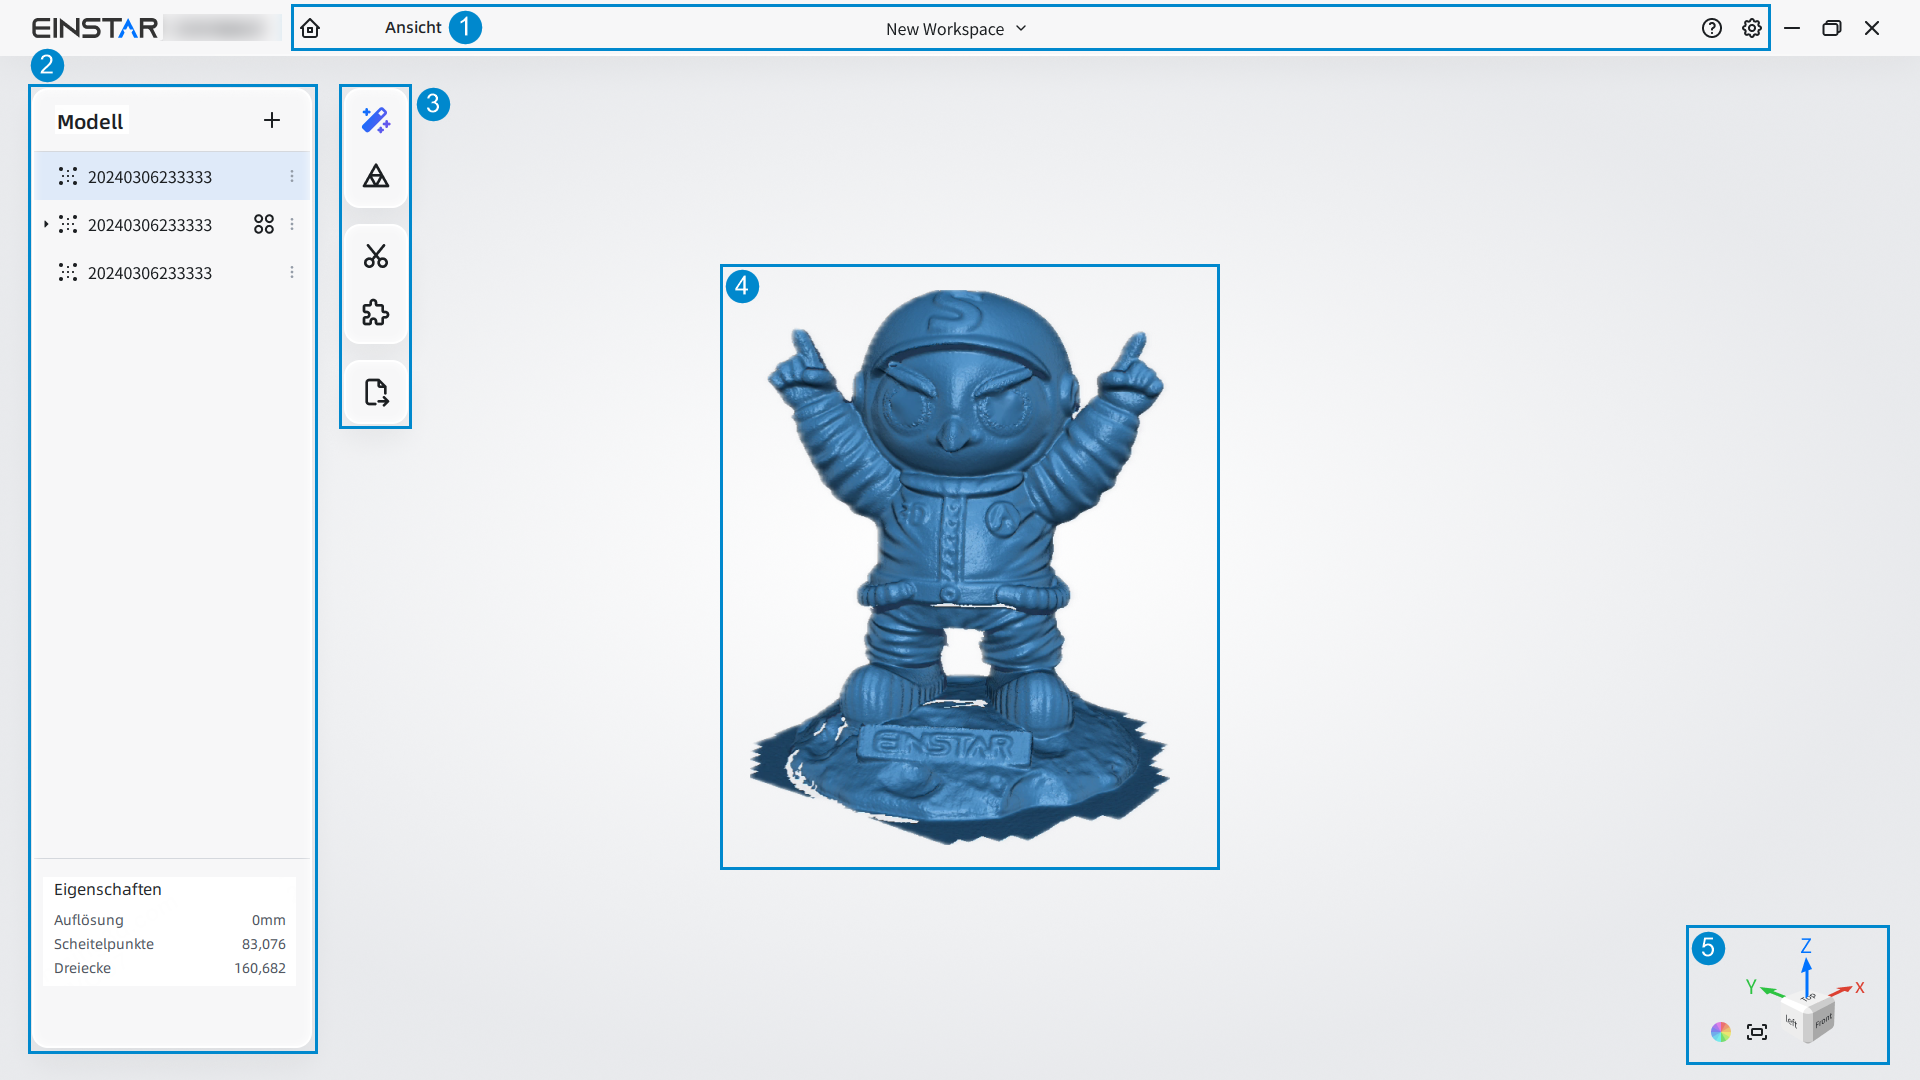1920x1080 pixels.
Task: Open the triangle mesh tool
Action: point(376,177)
